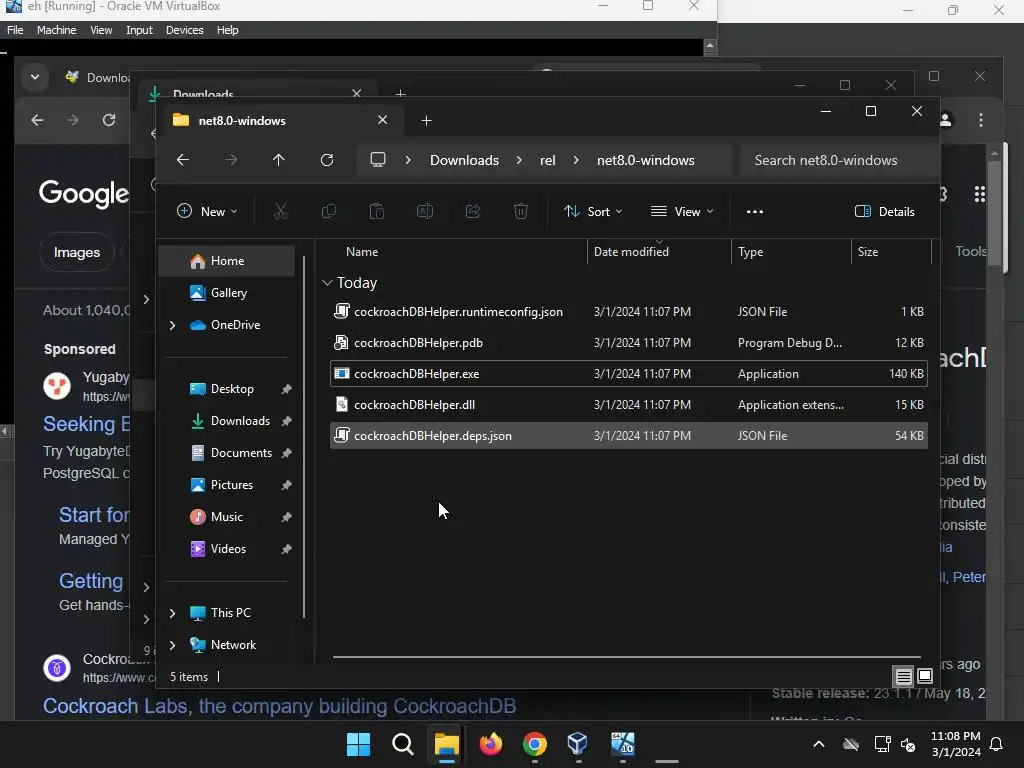
Task: Open the Sort dropdown
Action: [594, 212]
